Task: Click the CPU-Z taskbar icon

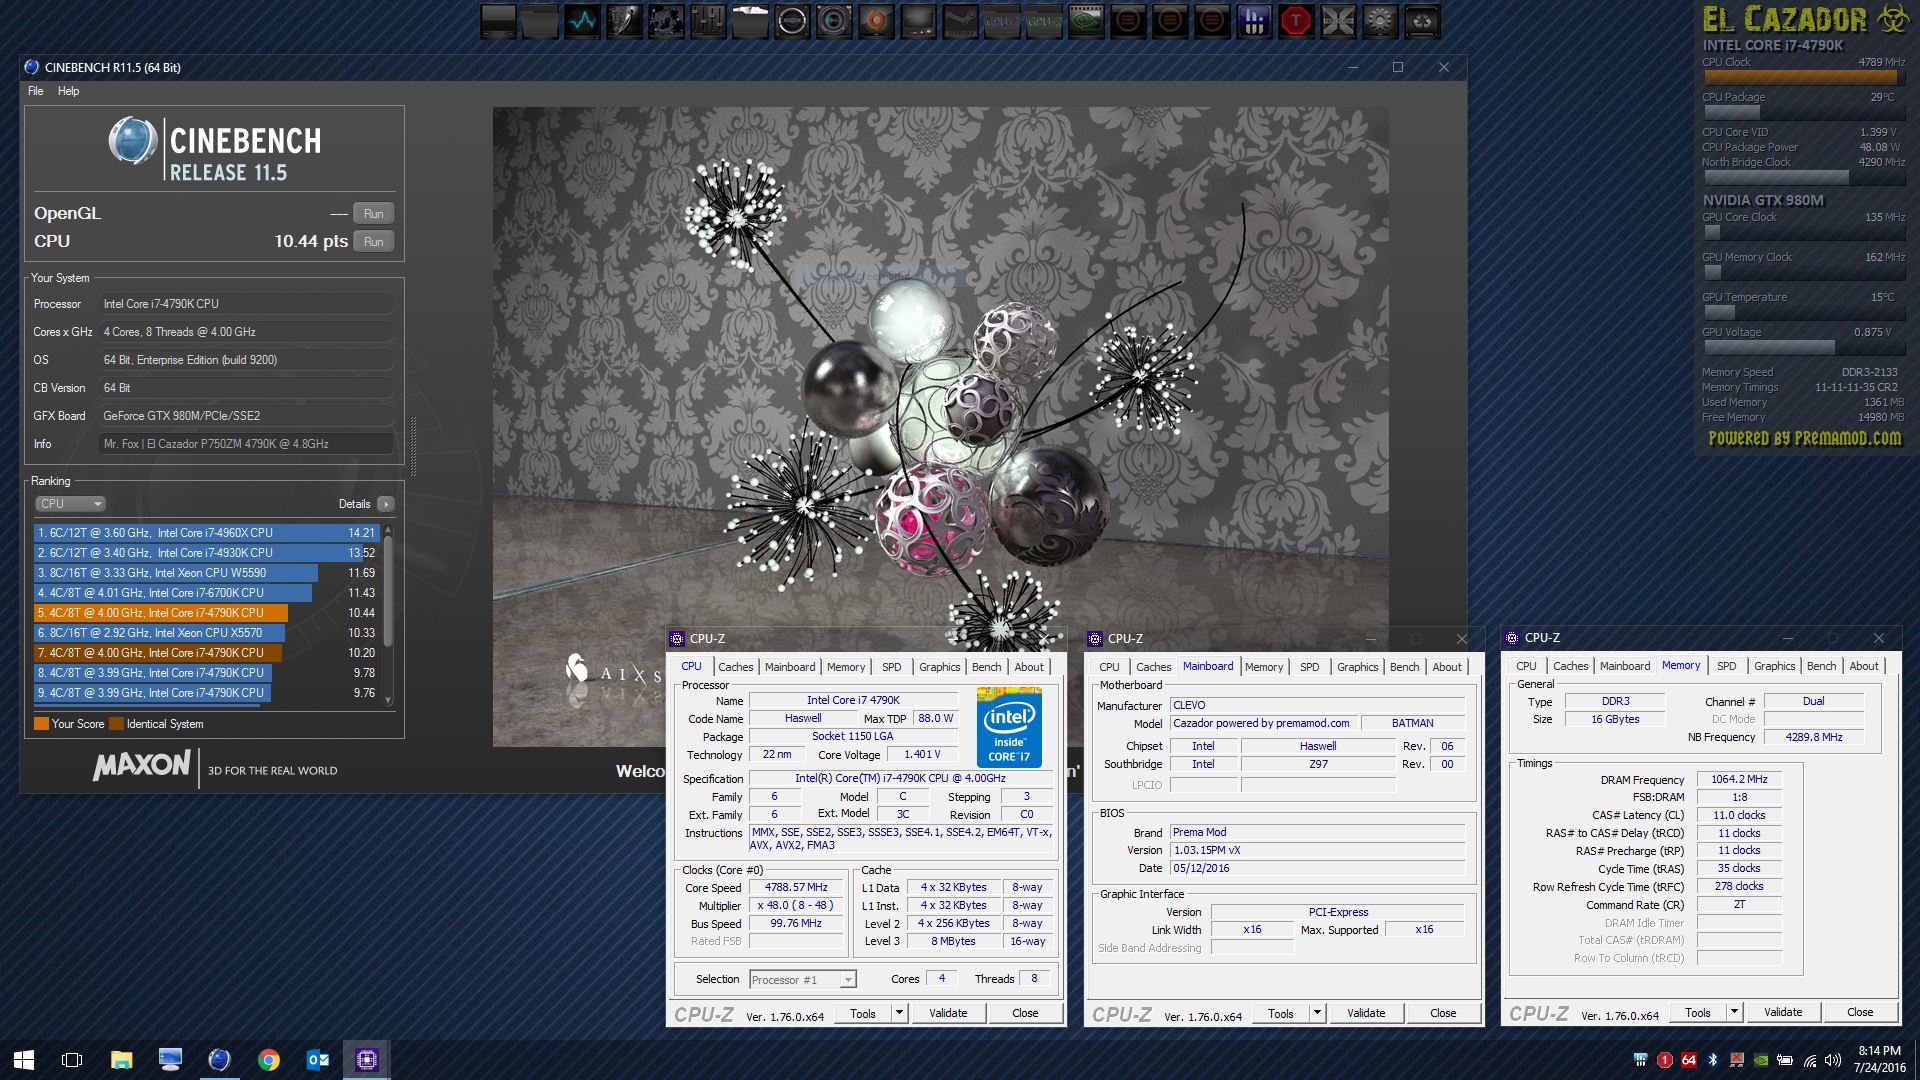Action: tap(366, 1060)
